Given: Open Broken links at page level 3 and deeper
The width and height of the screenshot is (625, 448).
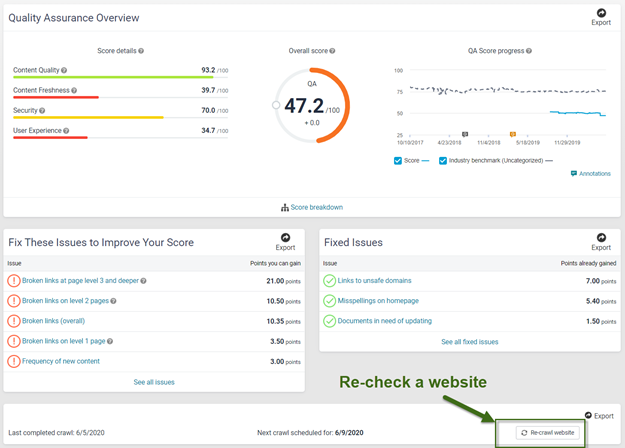Looking at the screenshot, I should [x=81, y=281].
